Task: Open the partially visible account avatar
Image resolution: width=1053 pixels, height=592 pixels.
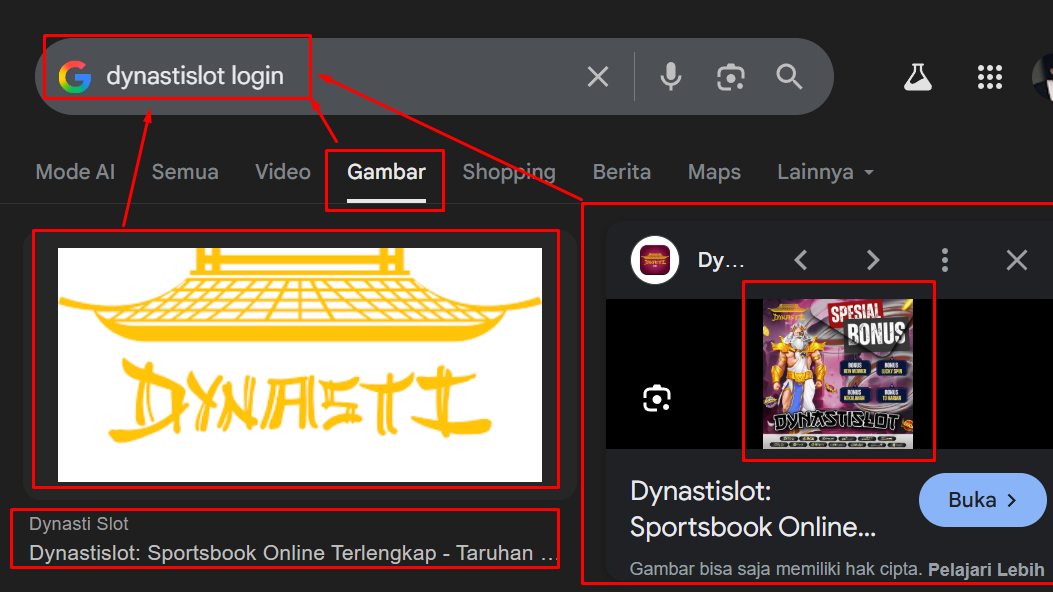Action: click(1043, 77)
